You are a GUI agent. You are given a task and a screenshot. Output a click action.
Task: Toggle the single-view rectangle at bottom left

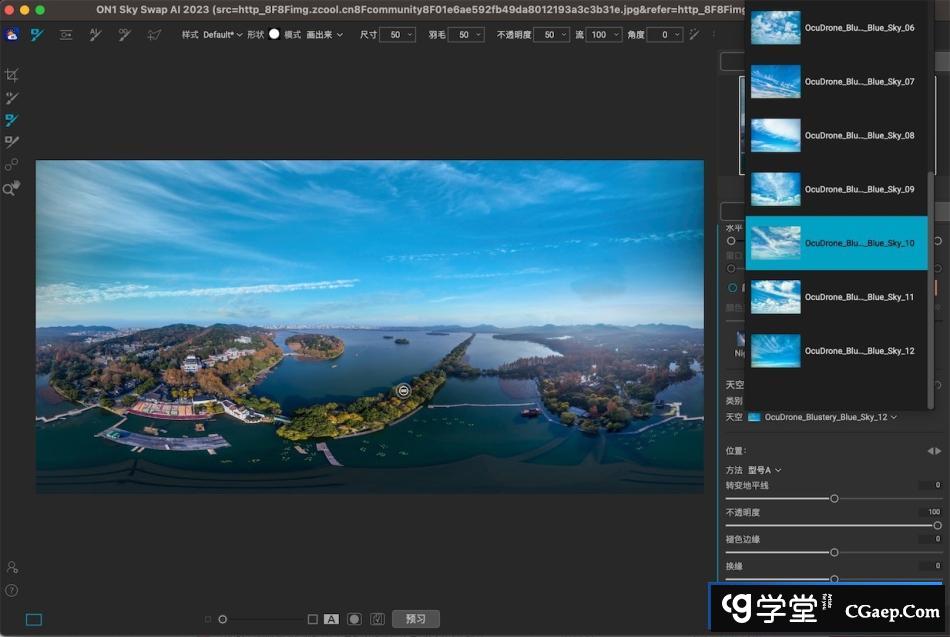[34, 619]
